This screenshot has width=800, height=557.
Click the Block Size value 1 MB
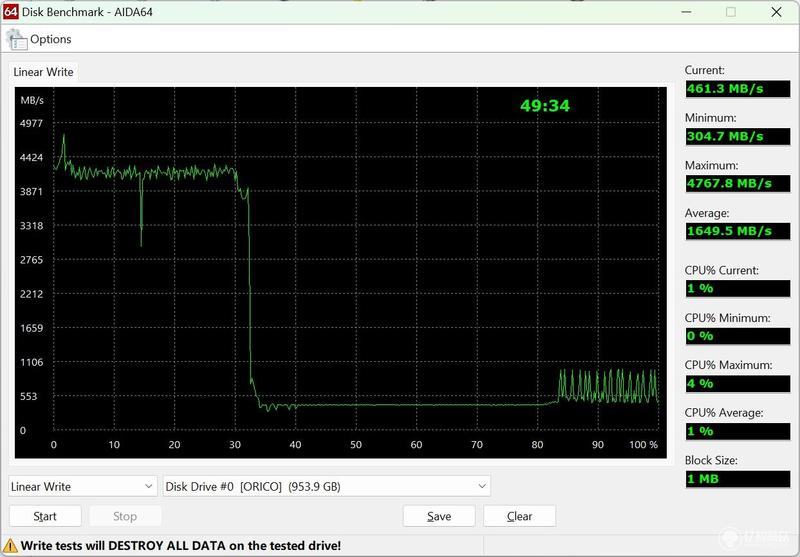(738, 479)
